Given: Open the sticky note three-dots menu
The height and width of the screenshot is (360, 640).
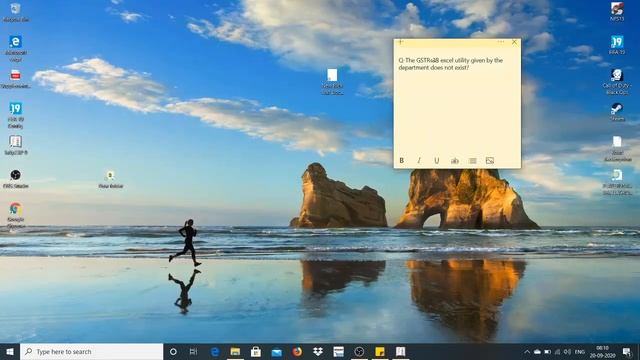Looking at the screenshot, I should [x=501, y=42].
